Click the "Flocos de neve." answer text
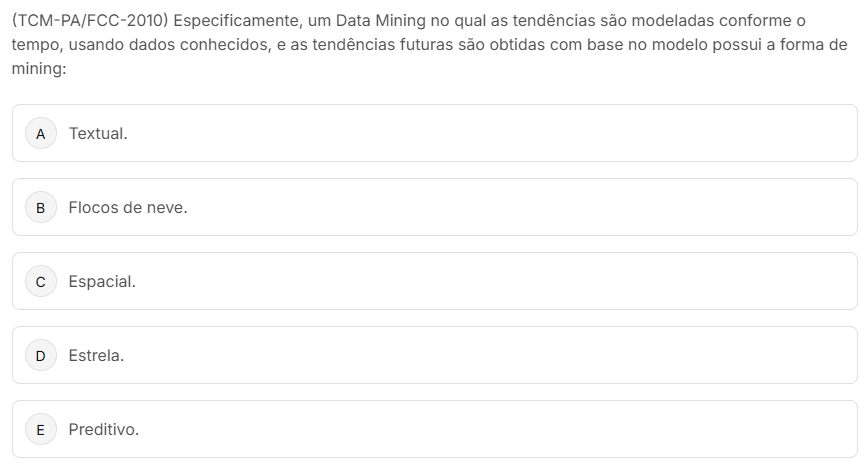866x467 pixels. [x=128, y=208]
